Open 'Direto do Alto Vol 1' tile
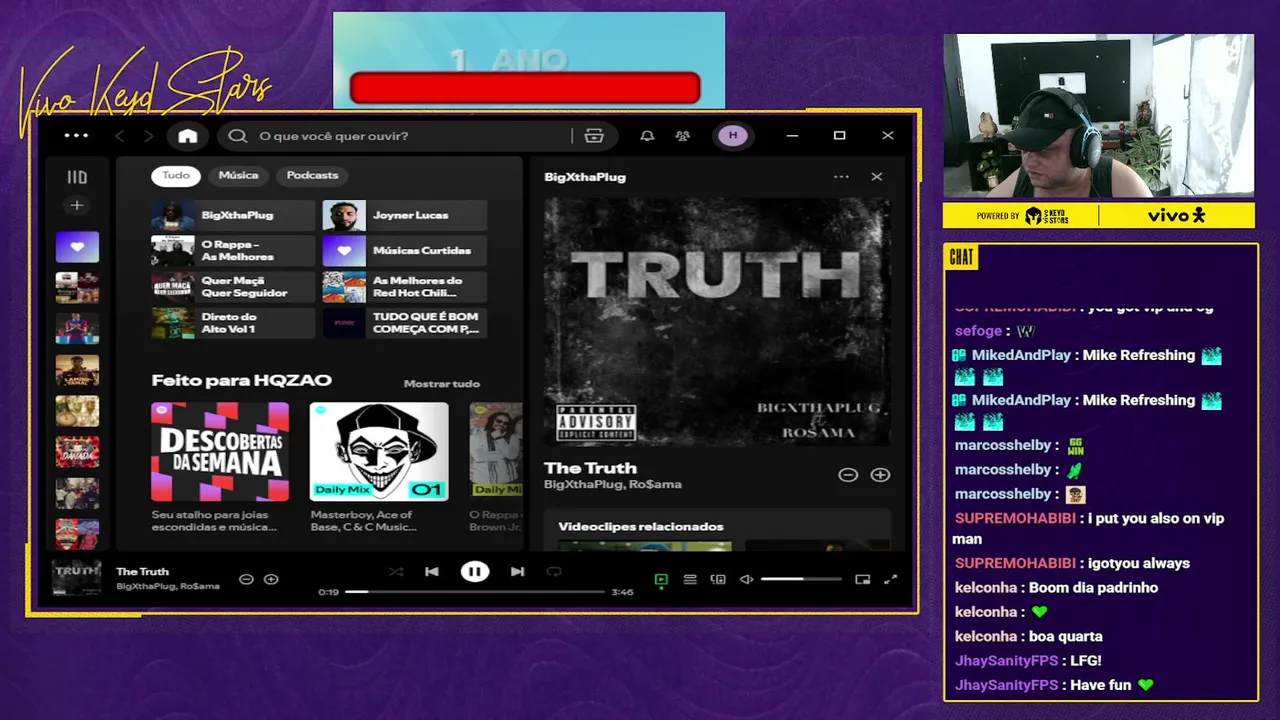This screenshot has height=720, width=1280. coord(233,323)
